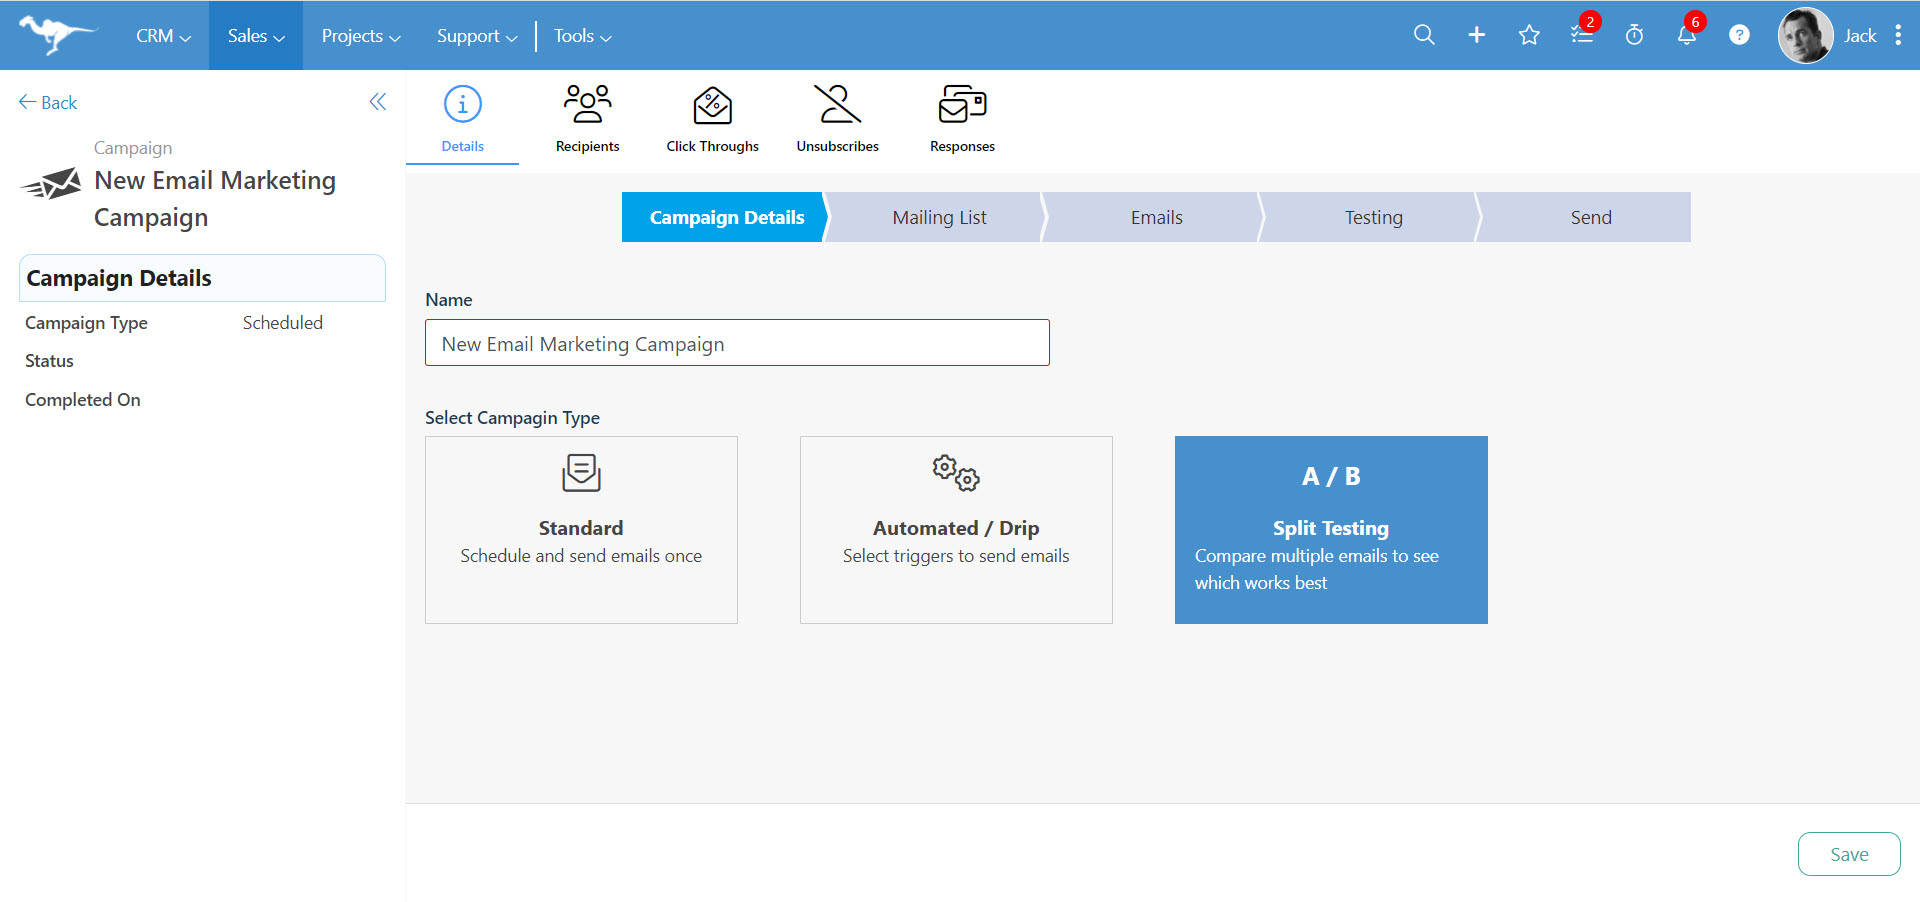Open the vertical three-dot user menu
Viewport: 1920px width, 902px height.
[1898, 35]
